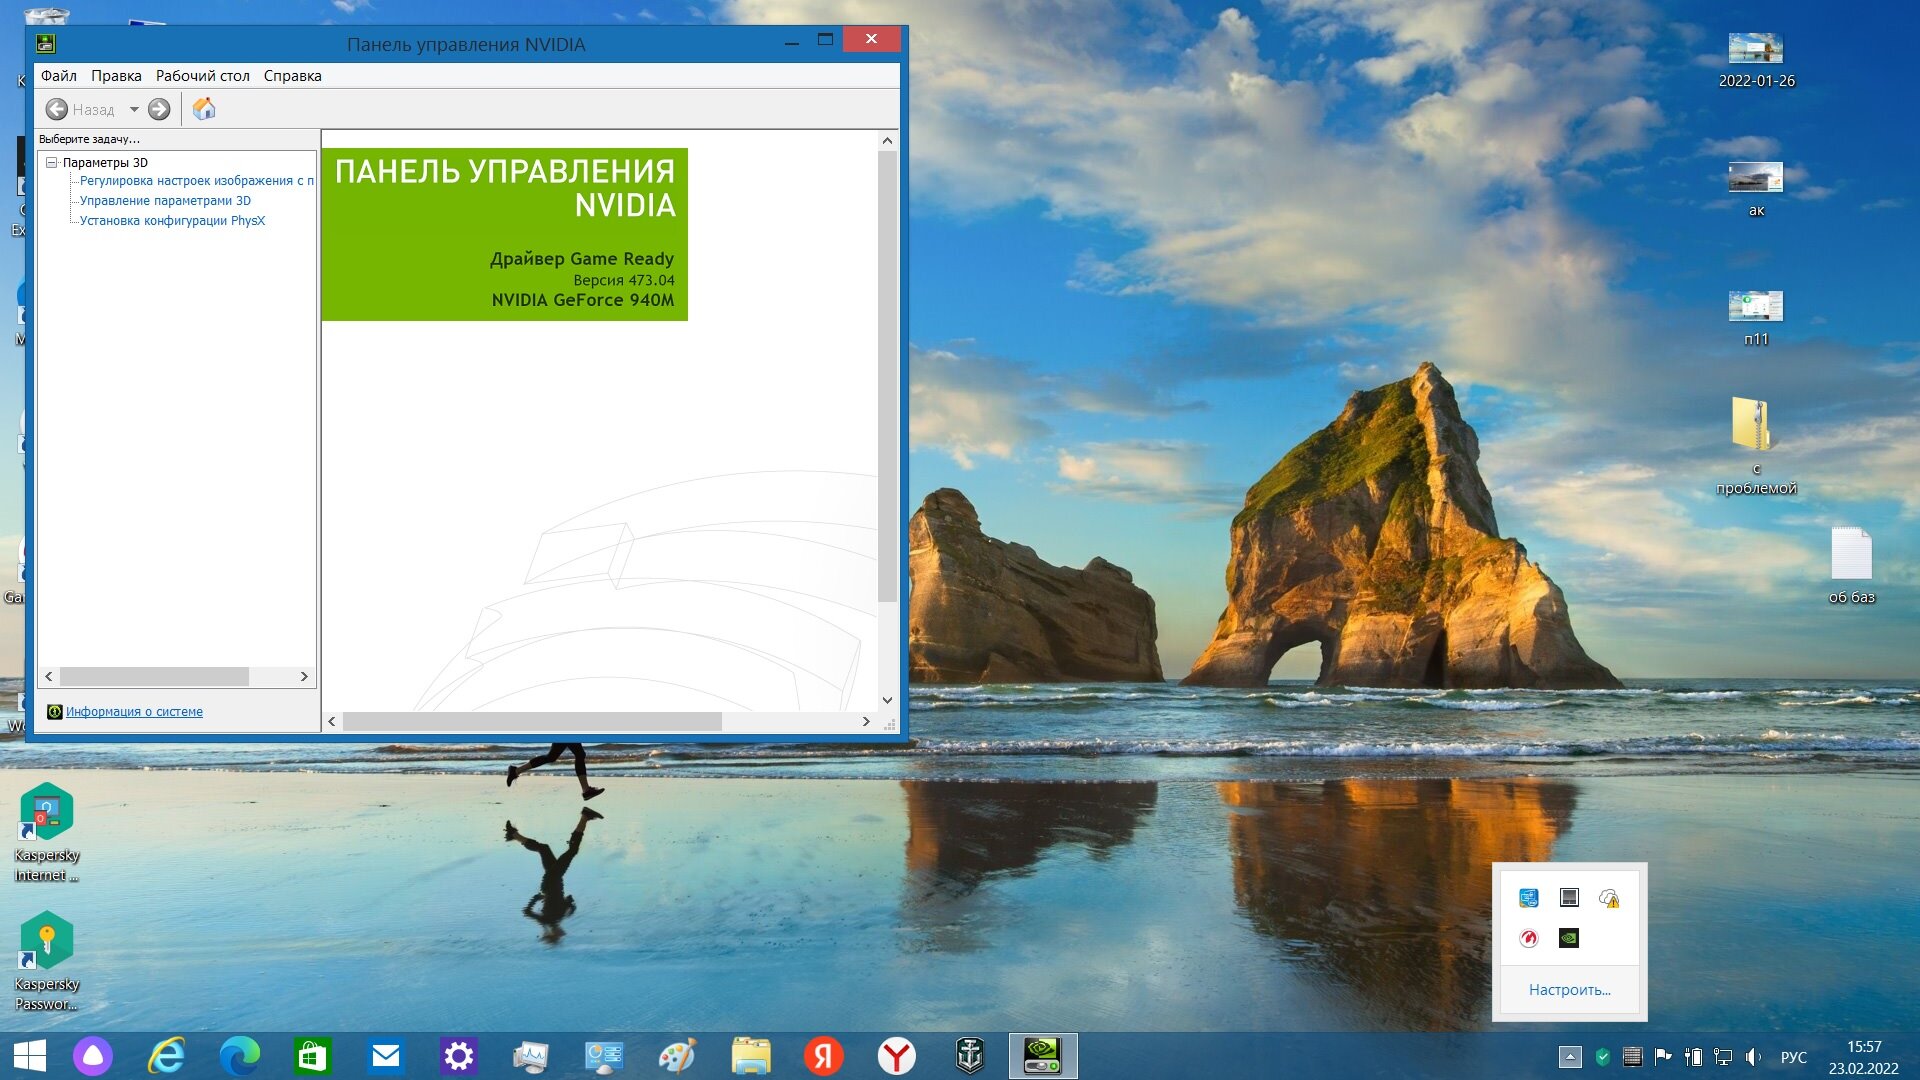Open NVIDIA Control Panel taskbar button
The height and width of the screenshot is (1080, 1920).
[x=1042, y=1056]
